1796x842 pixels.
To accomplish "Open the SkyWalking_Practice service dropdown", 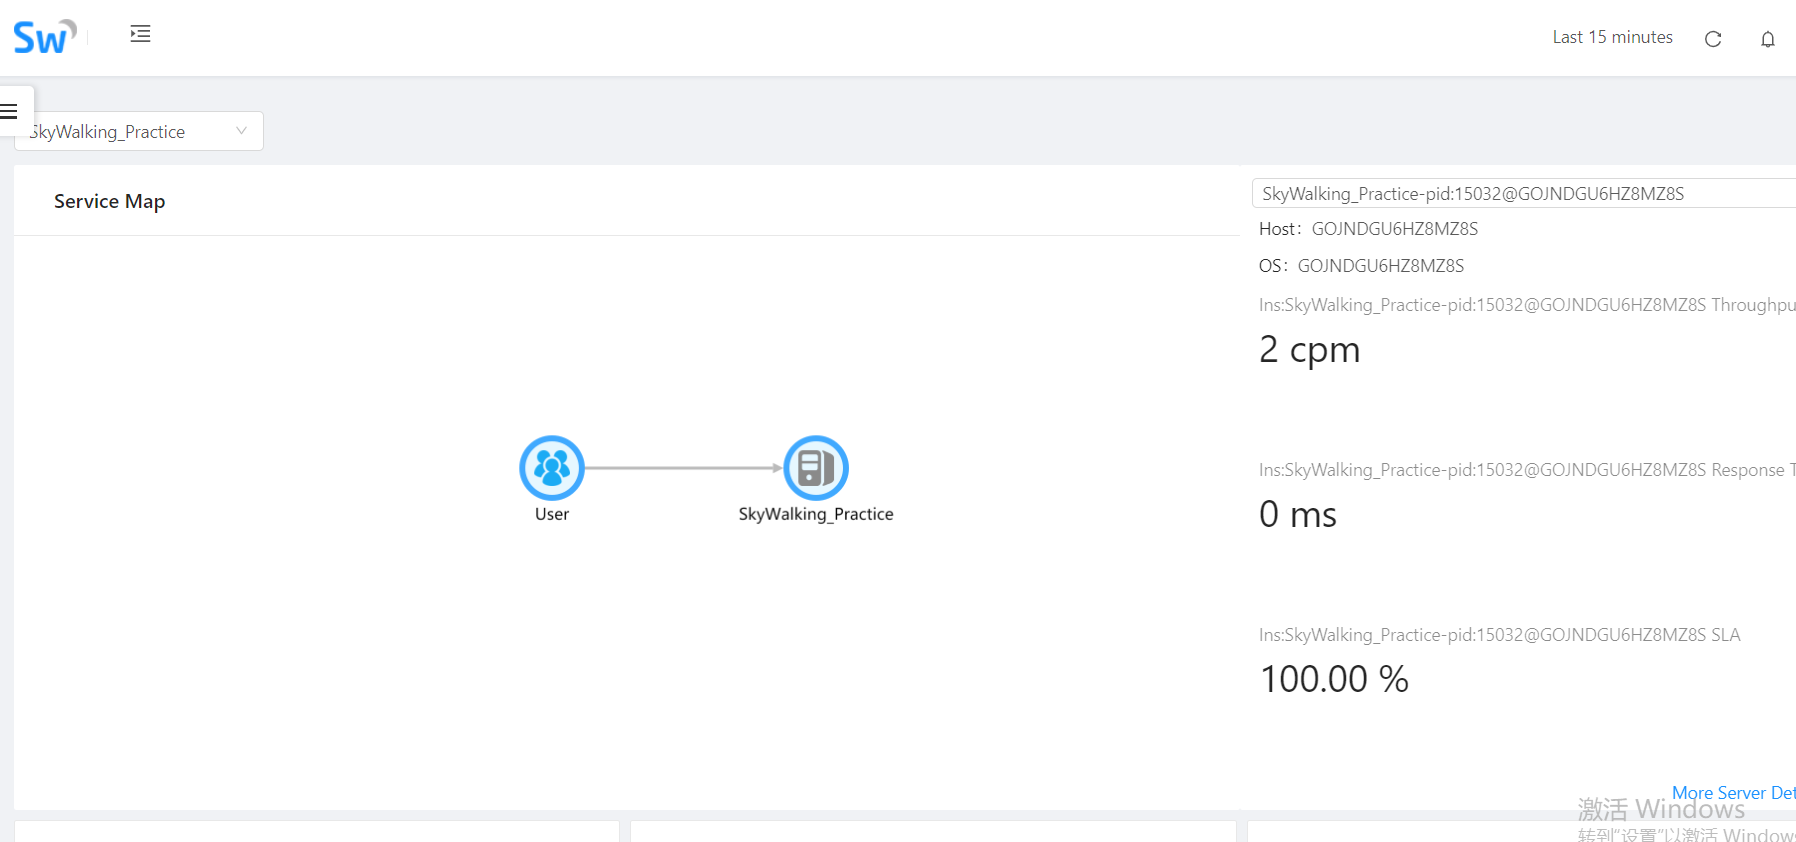I will click(139, 131).
